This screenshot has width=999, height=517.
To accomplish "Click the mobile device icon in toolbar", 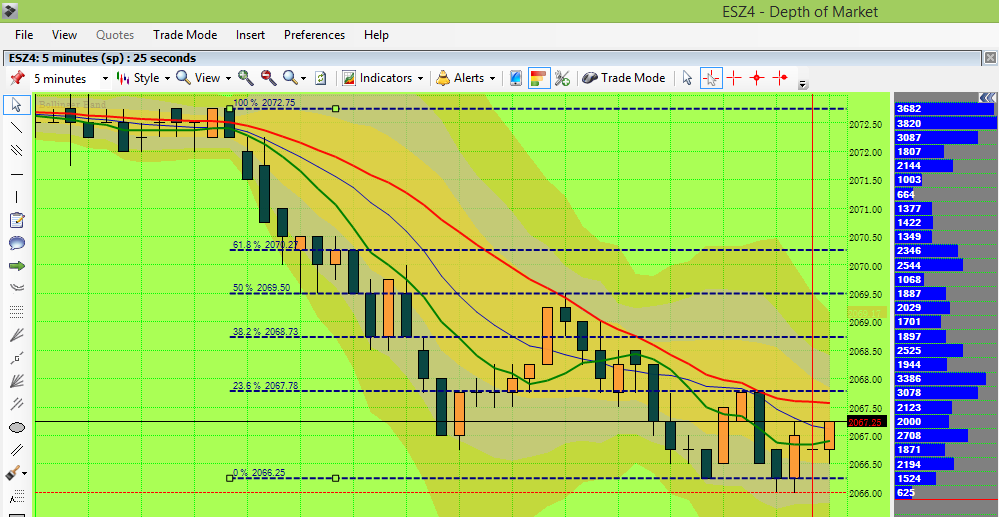I will pyautogui.click(x=515, y=78).
